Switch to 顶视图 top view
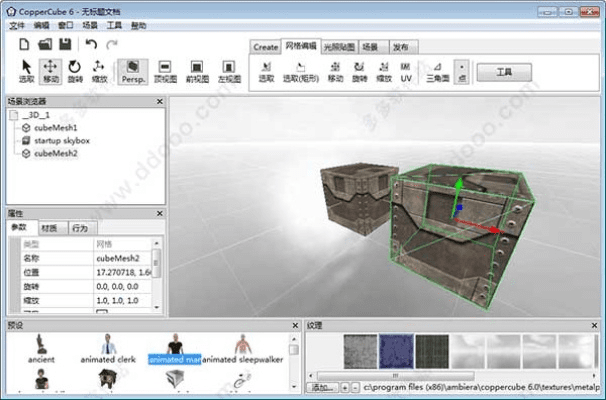 pos(166,70)
